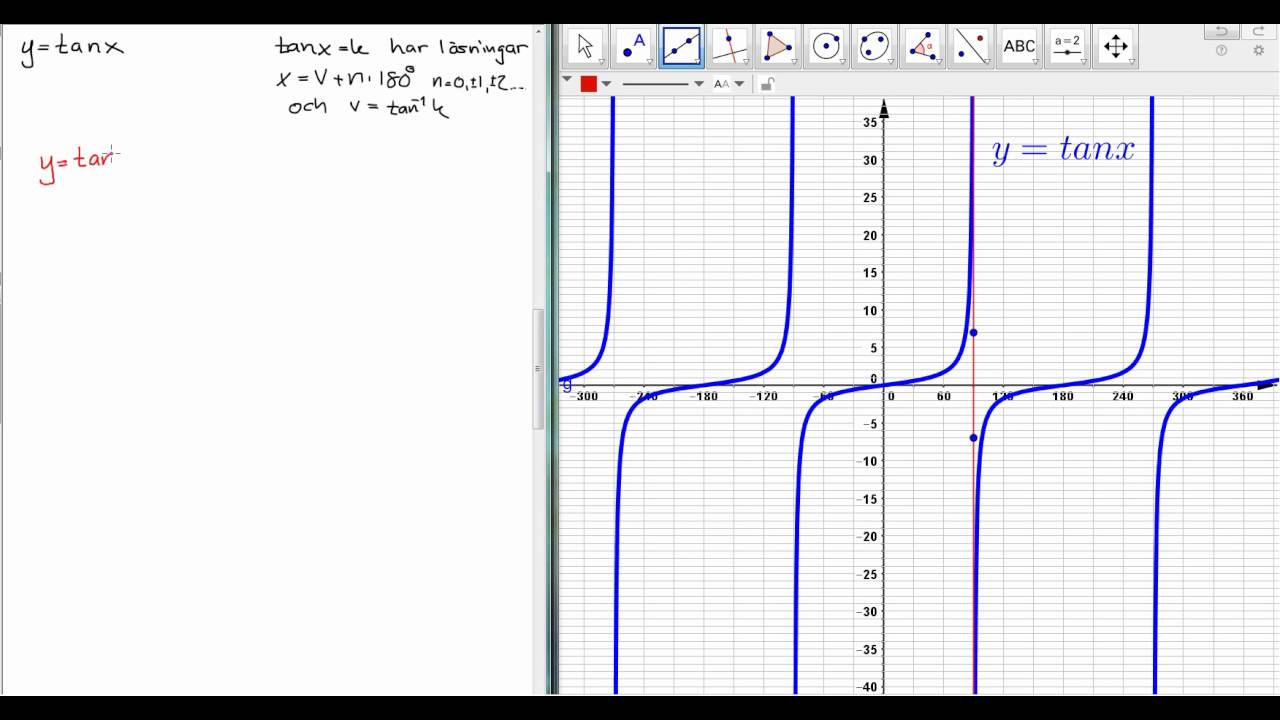This screenshot has height=720, width=1280.
Task: Select the Move Graphics View tool
Action: point(1115,46)
